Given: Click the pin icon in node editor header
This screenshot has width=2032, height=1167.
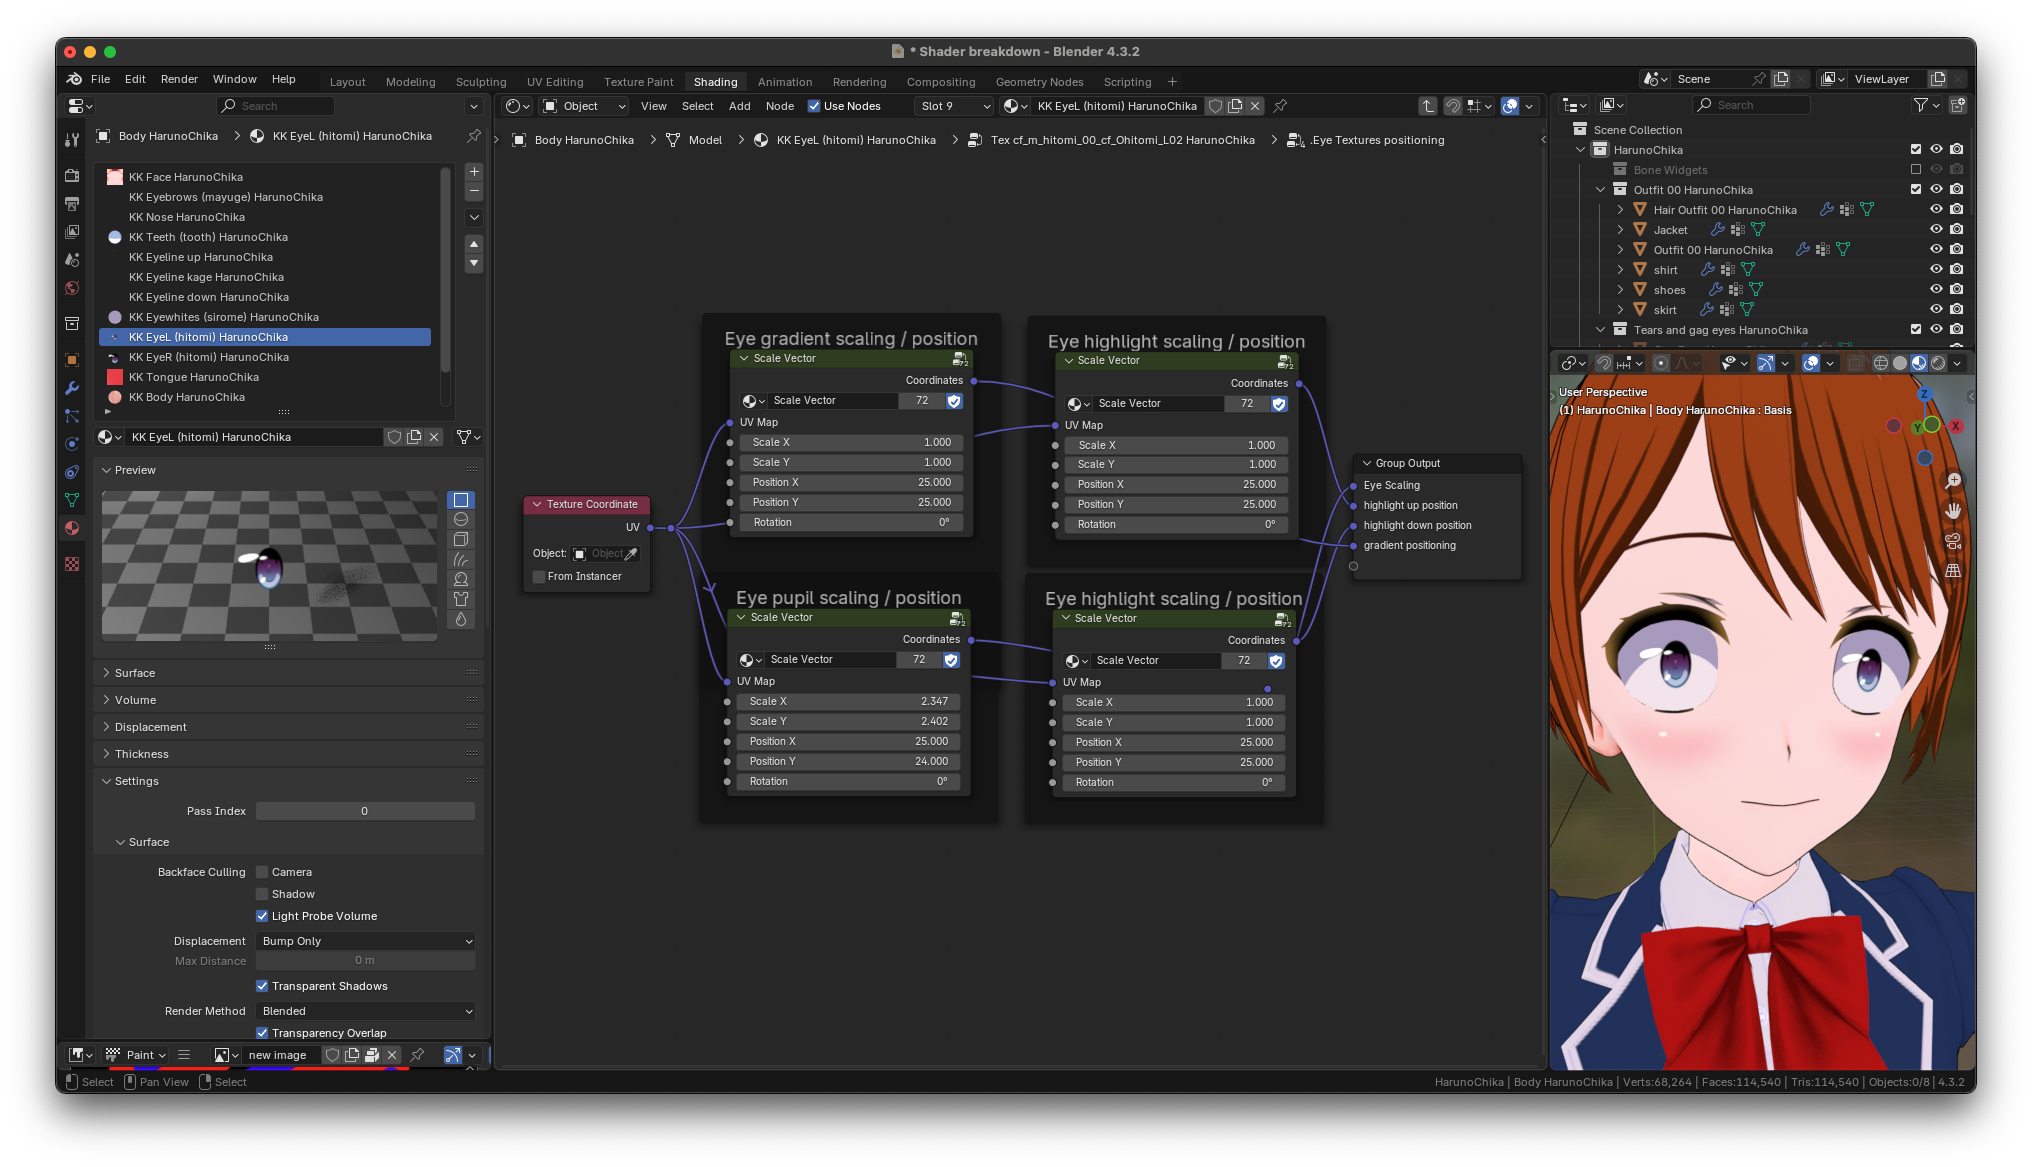Looking at the screenshot, I should [x=1280, y=106].
